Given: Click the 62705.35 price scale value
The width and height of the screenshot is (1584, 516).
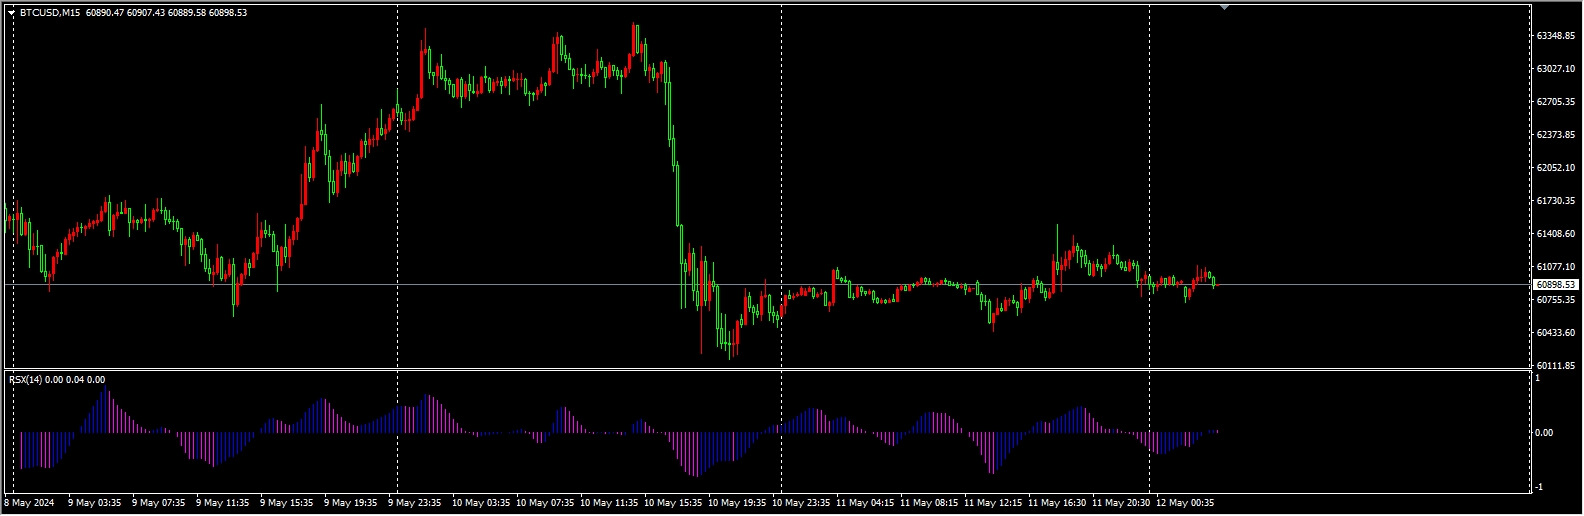Looking at the screenshot, I should pos(1557,102).
